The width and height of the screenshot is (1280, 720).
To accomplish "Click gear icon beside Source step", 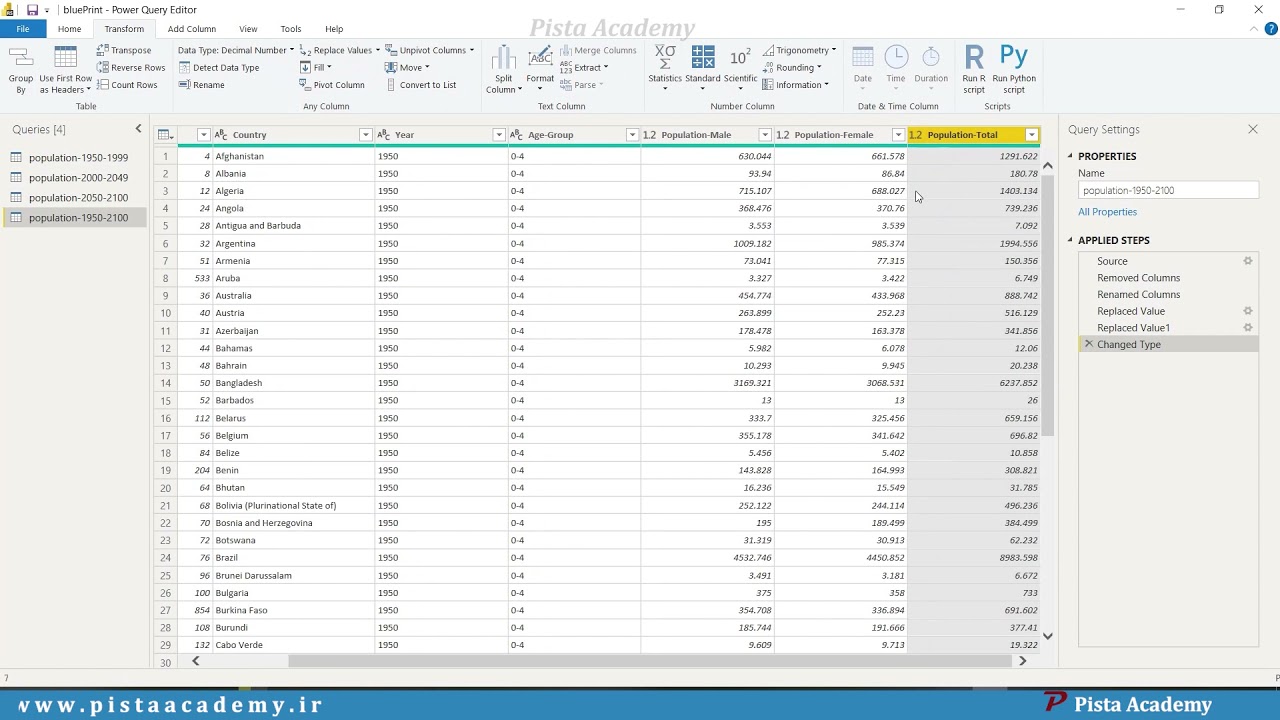I will [1248, 261].
